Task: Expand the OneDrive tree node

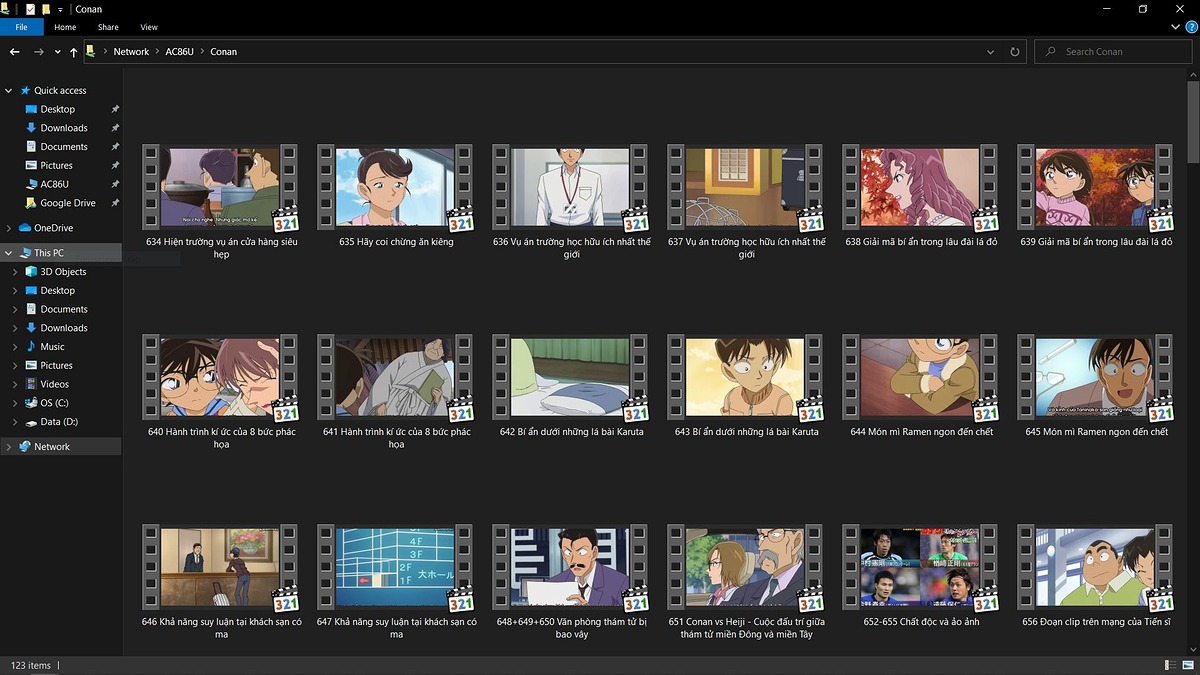Action: tap(9, 228)
